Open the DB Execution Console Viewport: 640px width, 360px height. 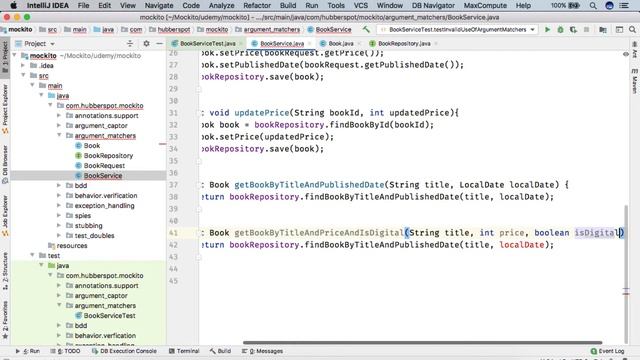point(124,351)
